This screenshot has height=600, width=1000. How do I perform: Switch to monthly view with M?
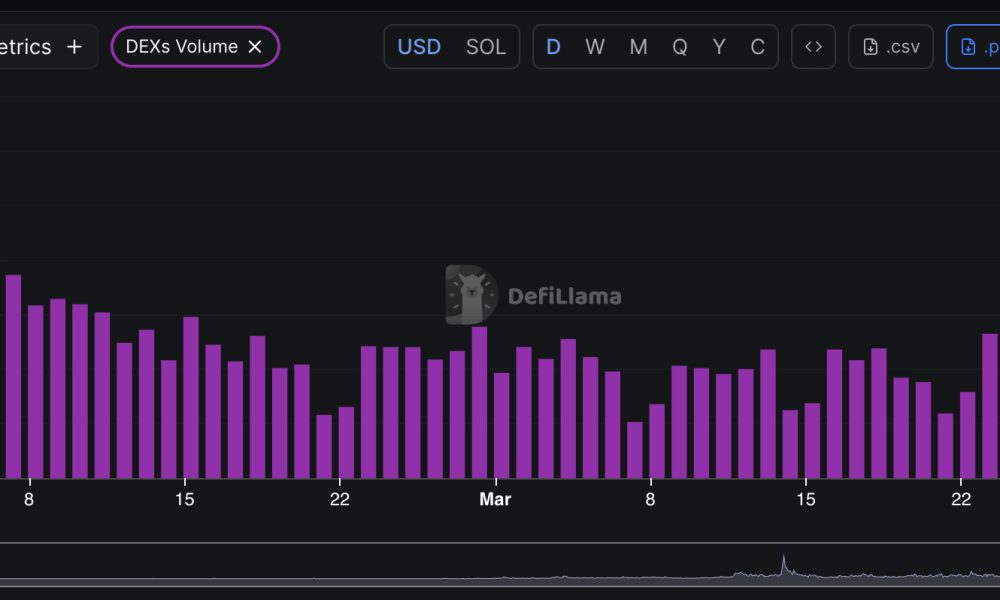tap(638, 46)
